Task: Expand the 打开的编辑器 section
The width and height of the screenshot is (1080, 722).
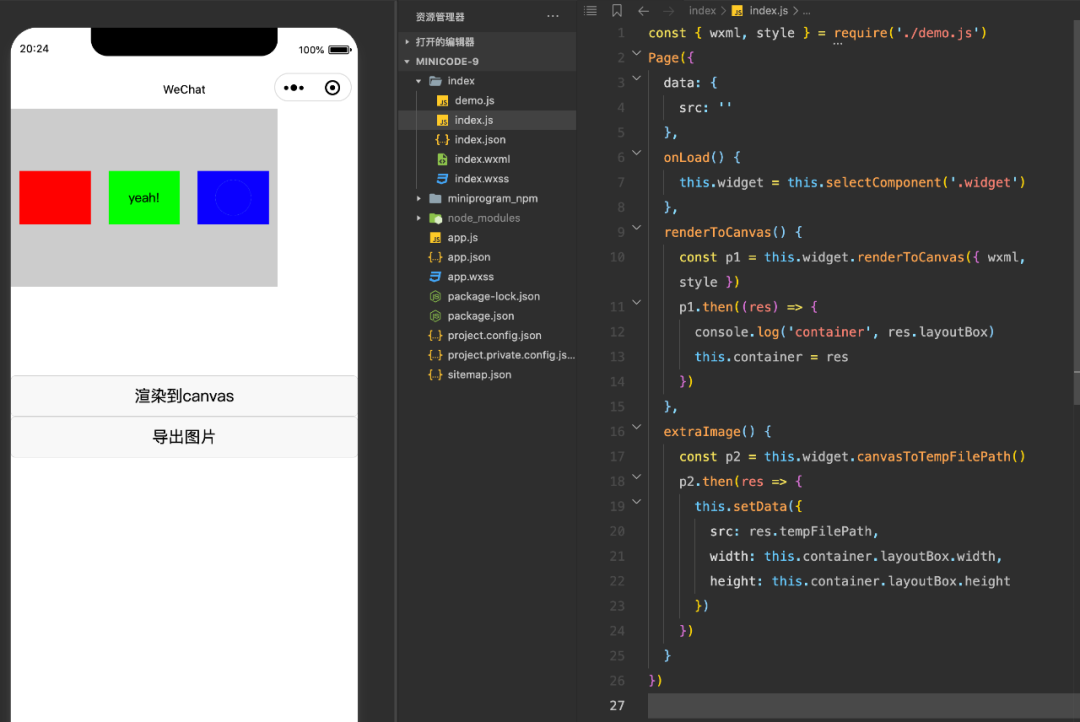Action: pyautogui.click(x=407, y=42)
